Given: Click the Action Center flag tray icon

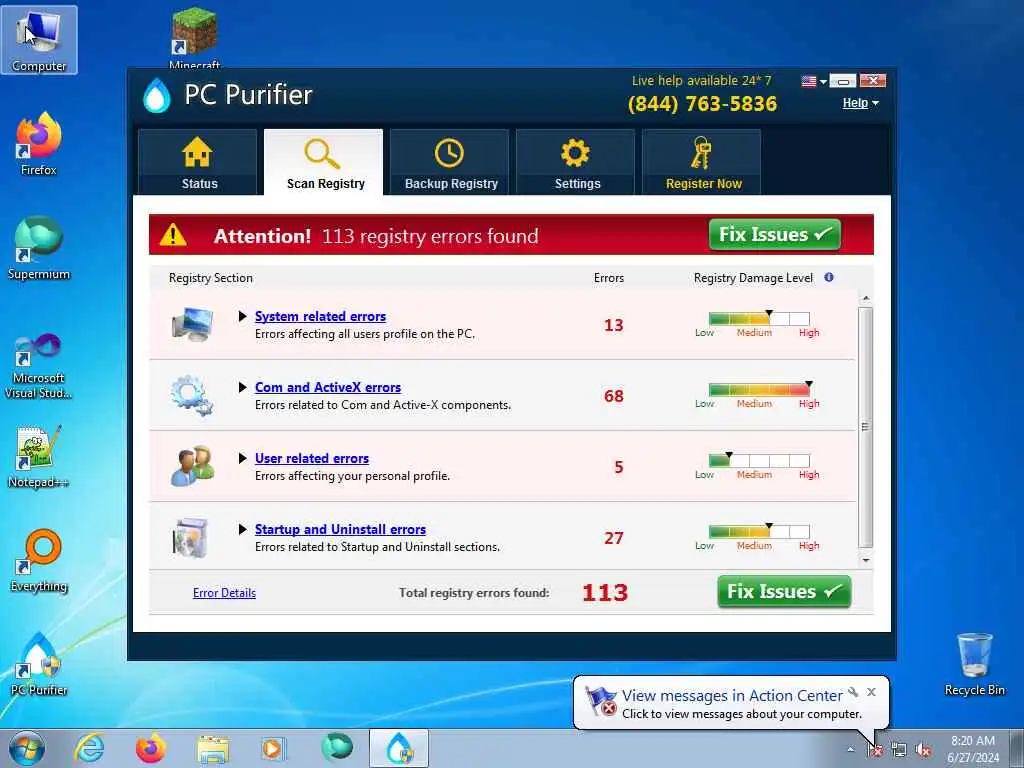Looking at the screenshot, I should click(875, 750).
